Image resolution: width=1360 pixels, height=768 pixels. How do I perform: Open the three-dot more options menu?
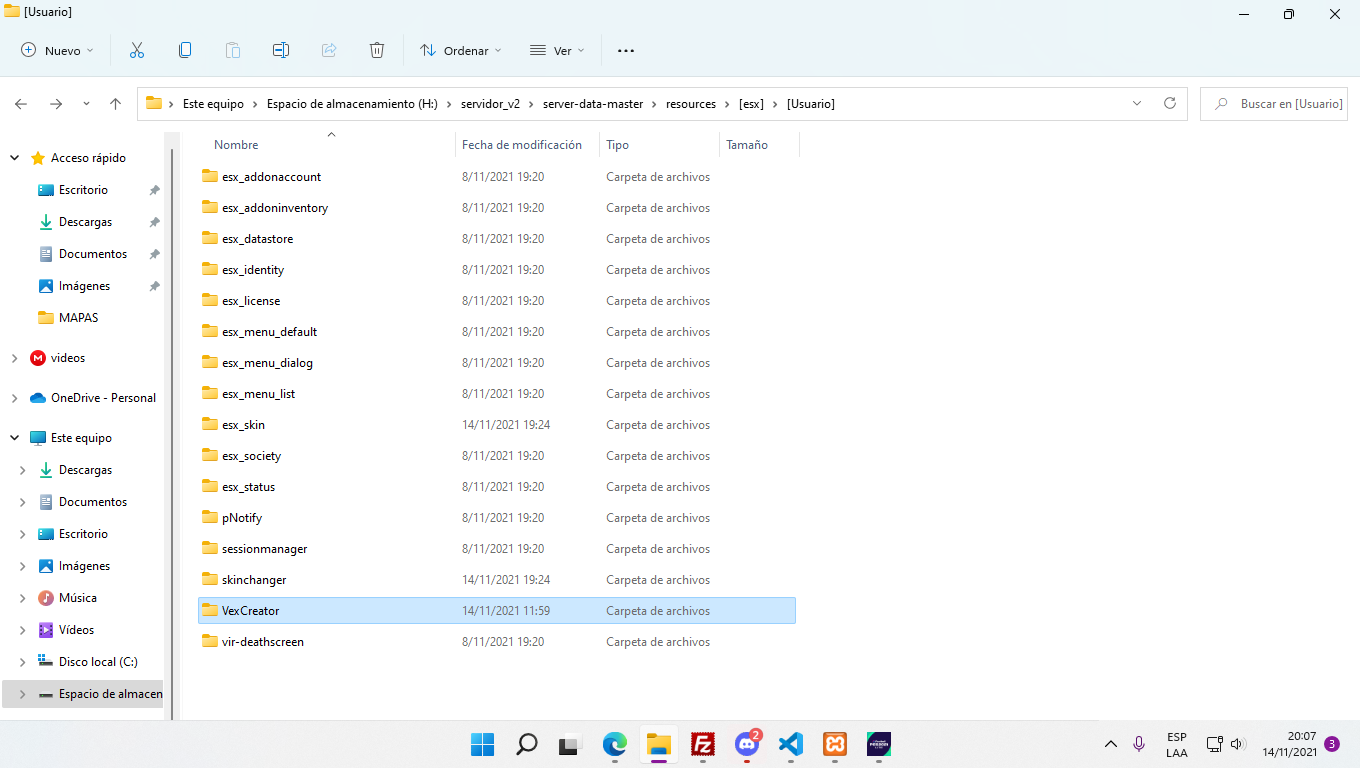[x=626, y=50]
